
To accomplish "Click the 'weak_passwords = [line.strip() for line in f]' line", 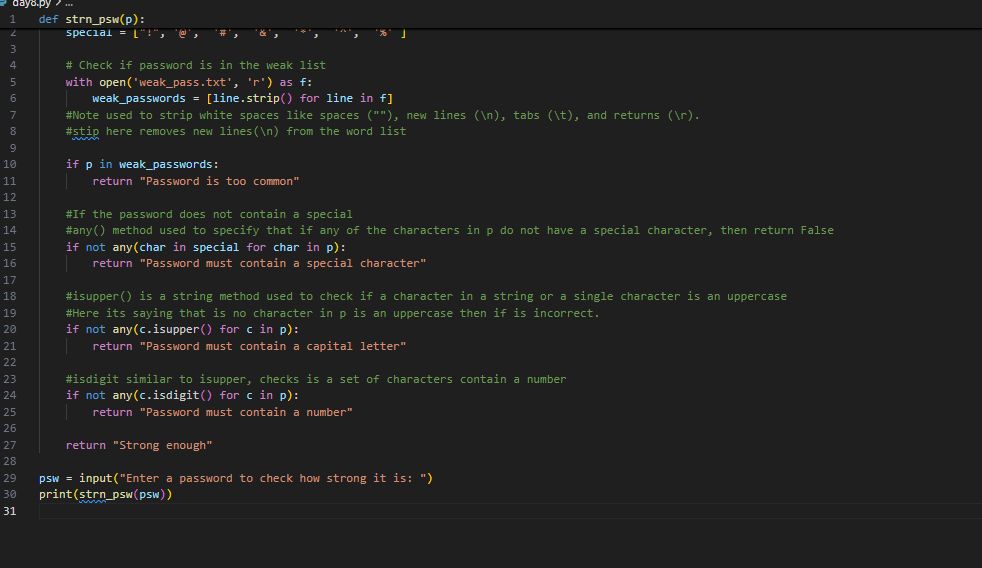I will pos(242,98).
